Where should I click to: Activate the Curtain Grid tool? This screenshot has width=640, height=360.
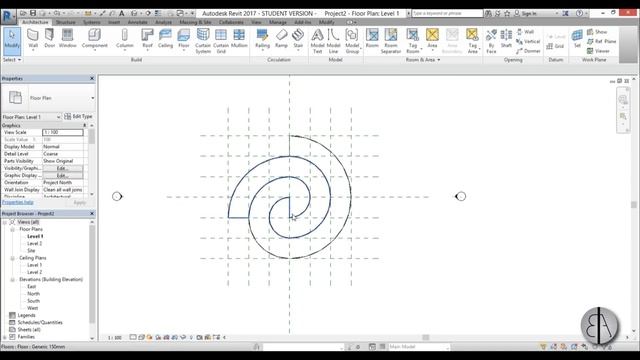221,41
